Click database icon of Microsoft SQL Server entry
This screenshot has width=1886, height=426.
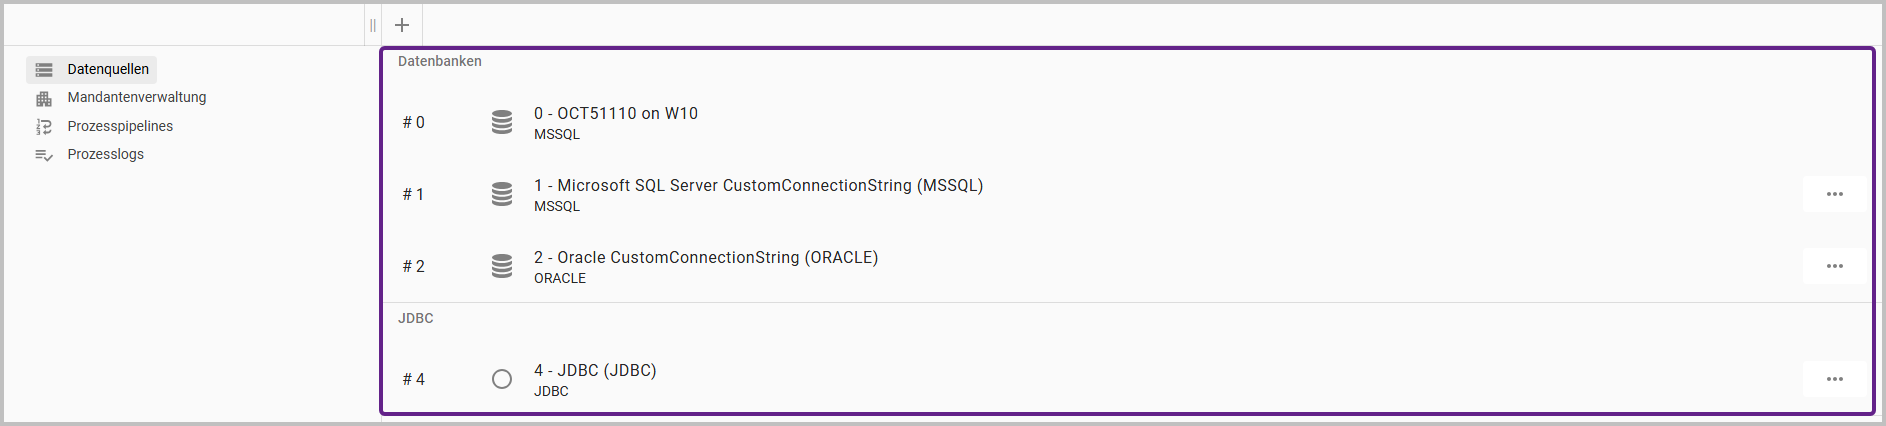pyautogui.click(x=502, y=194)
